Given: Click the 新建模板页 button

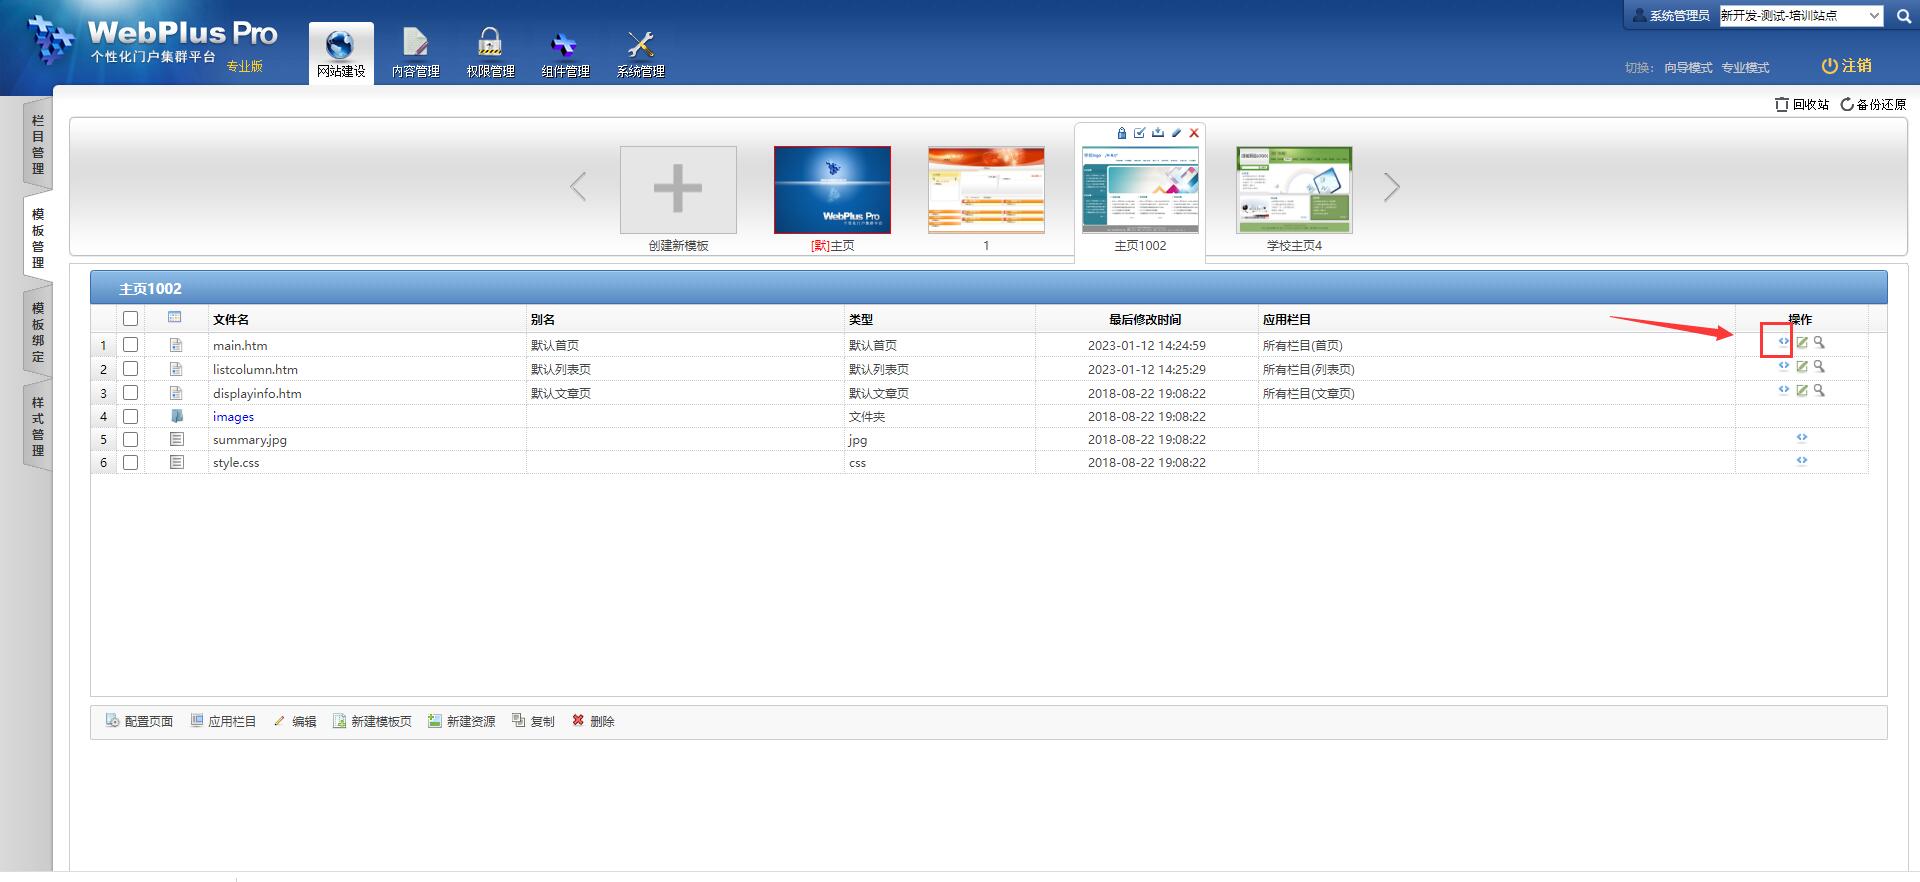Looking at the screenshot, I should (x=372, y=721).
